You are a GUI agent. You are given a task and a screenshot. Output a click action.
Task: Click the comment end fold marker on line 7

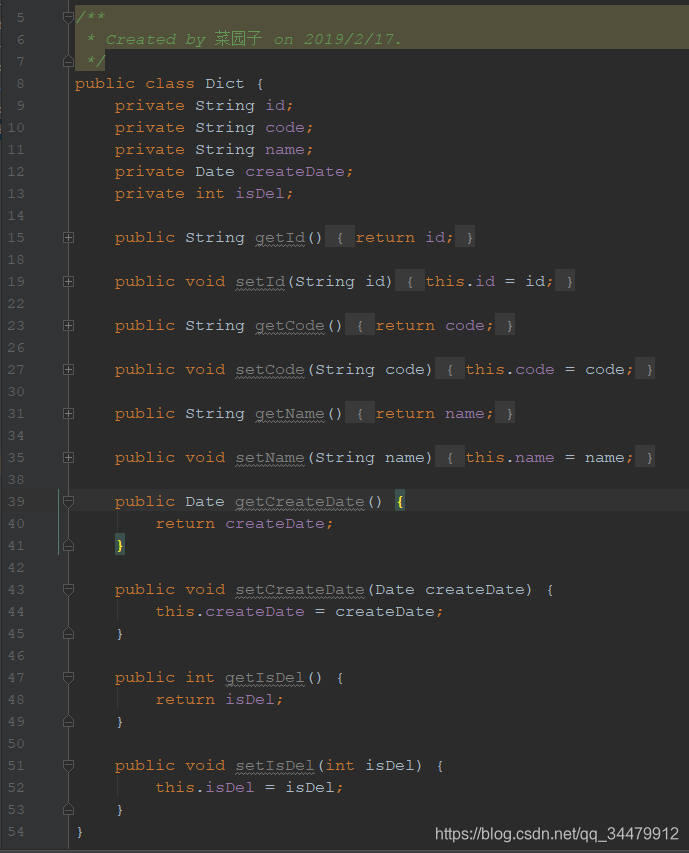pos(69,61)
